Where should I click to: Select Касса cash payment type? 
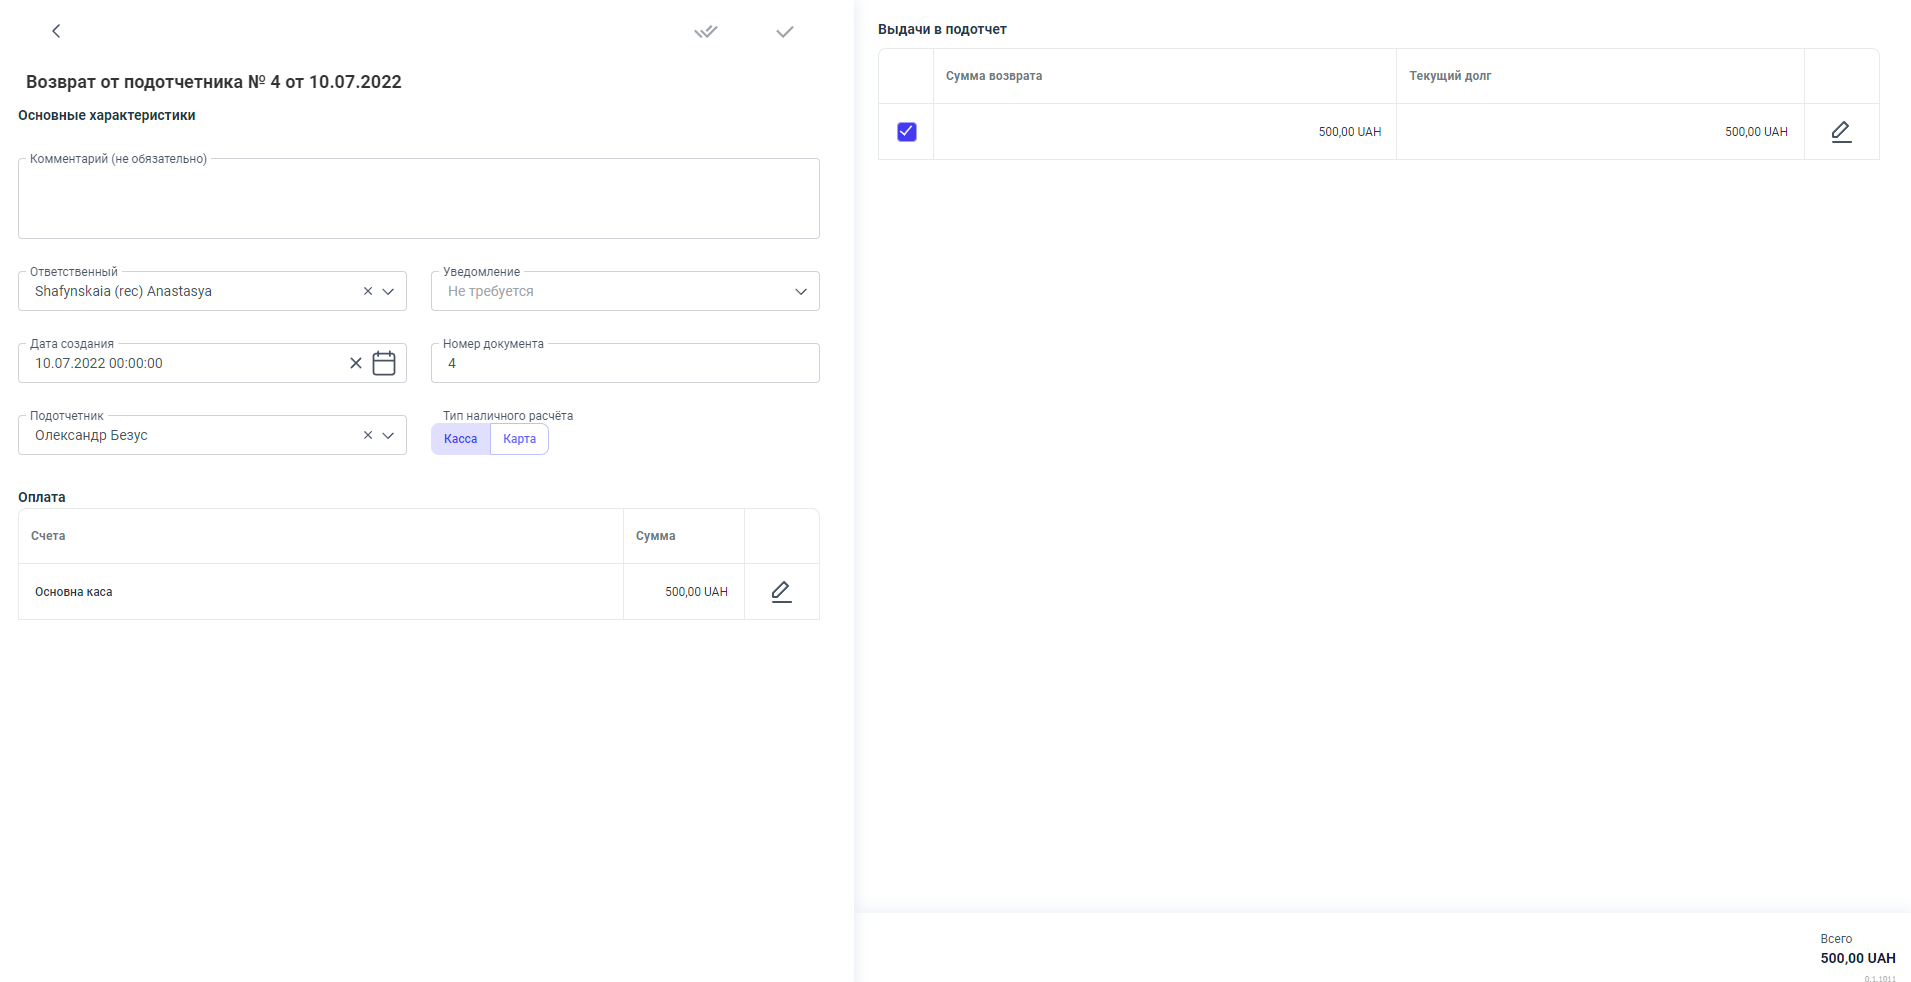point(460,439)
